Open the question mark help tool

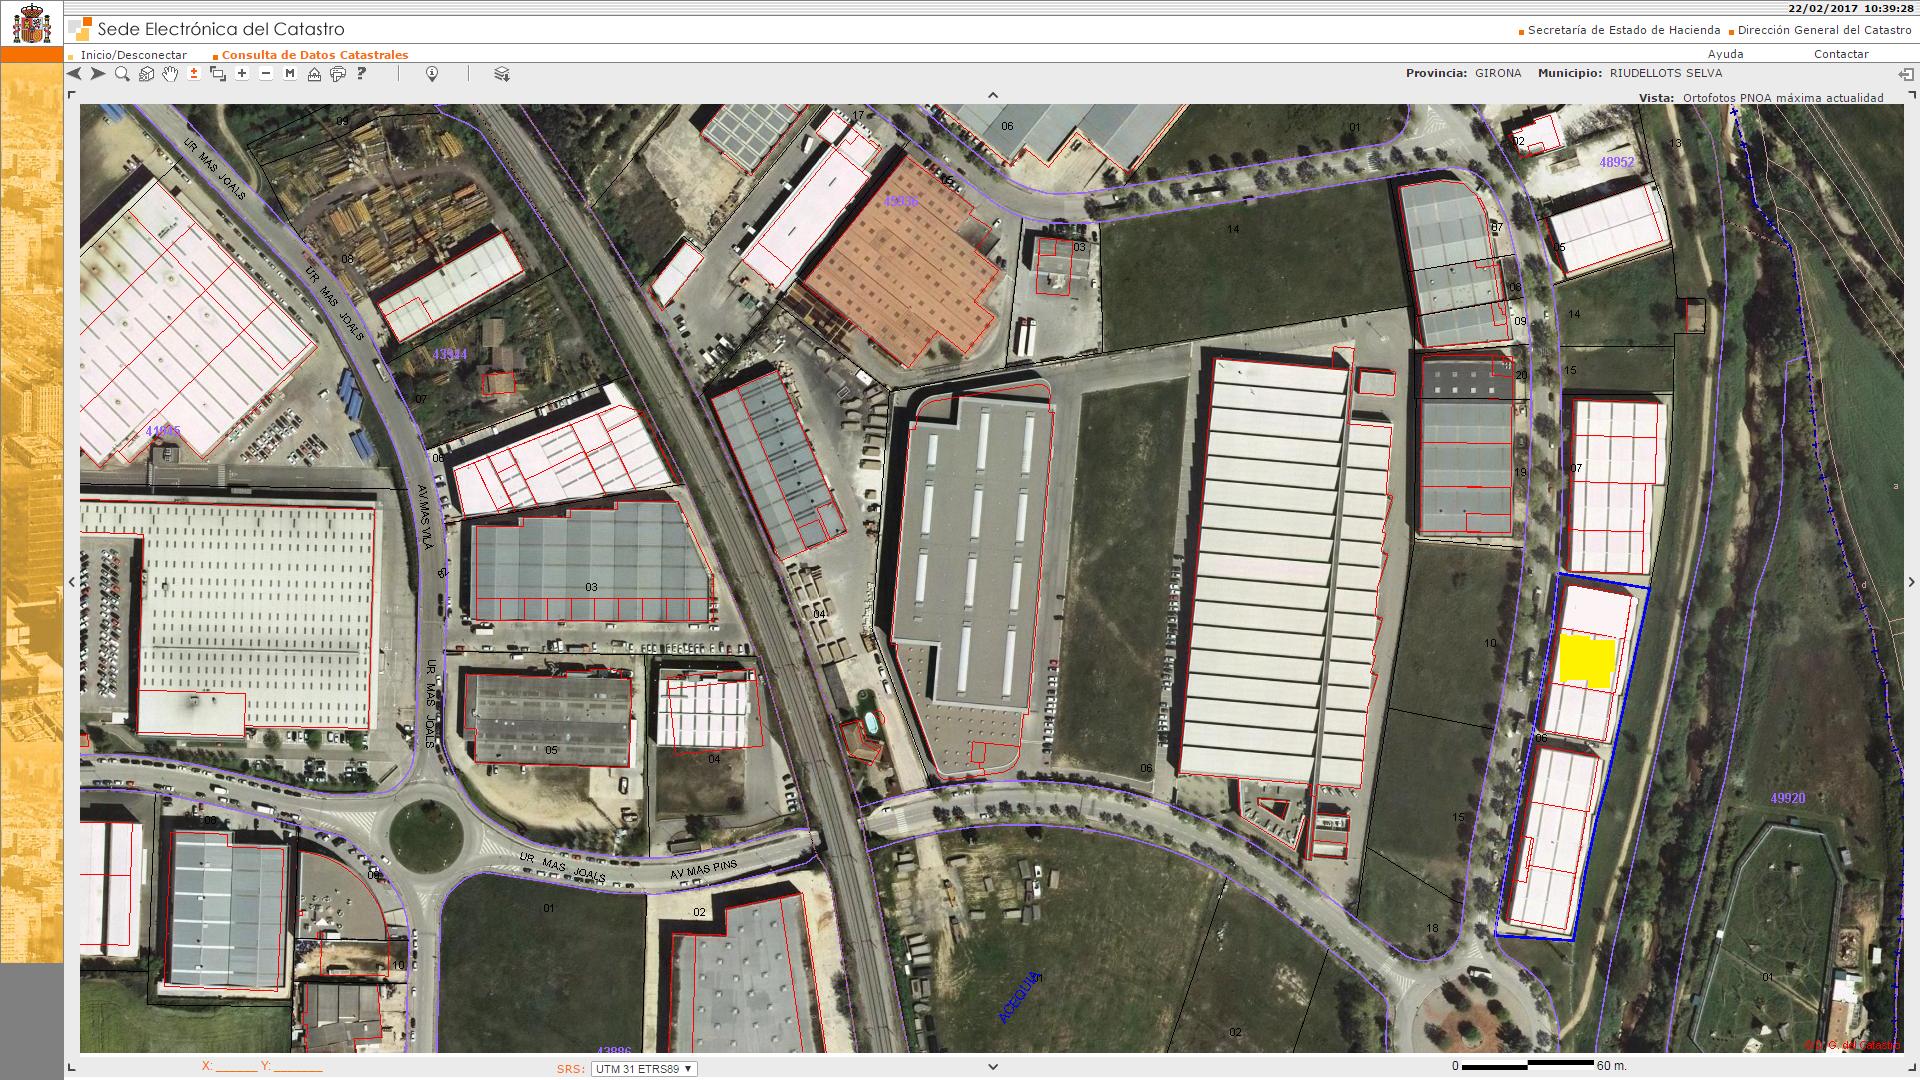(361, 74)
